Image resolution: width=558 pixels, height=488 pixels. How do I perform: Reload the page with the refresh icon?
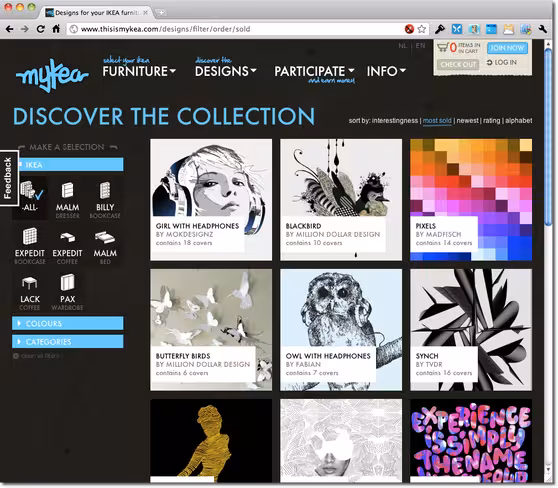(x=41, y=29)
